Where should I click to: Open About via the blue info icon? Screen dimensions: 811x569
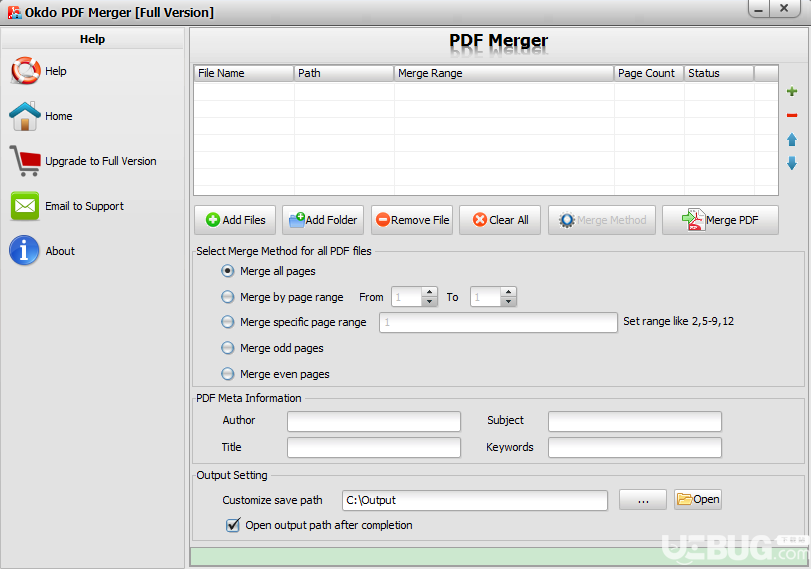point(24,250)
